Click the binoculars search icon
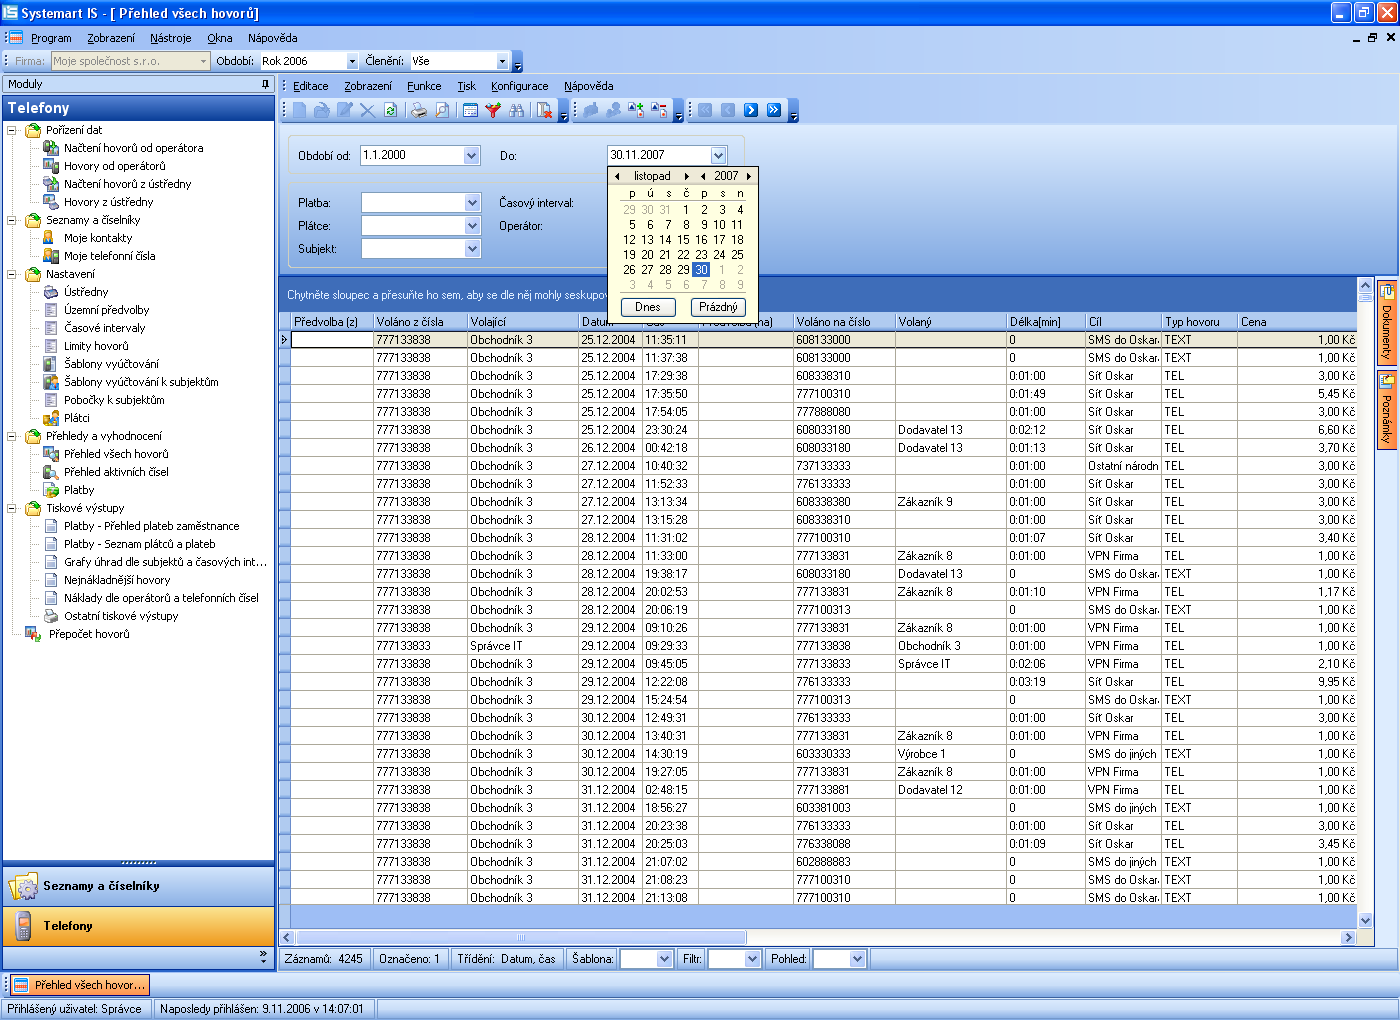The image size is (1400, 1020). pyautogui.click(x=516, y=110)
